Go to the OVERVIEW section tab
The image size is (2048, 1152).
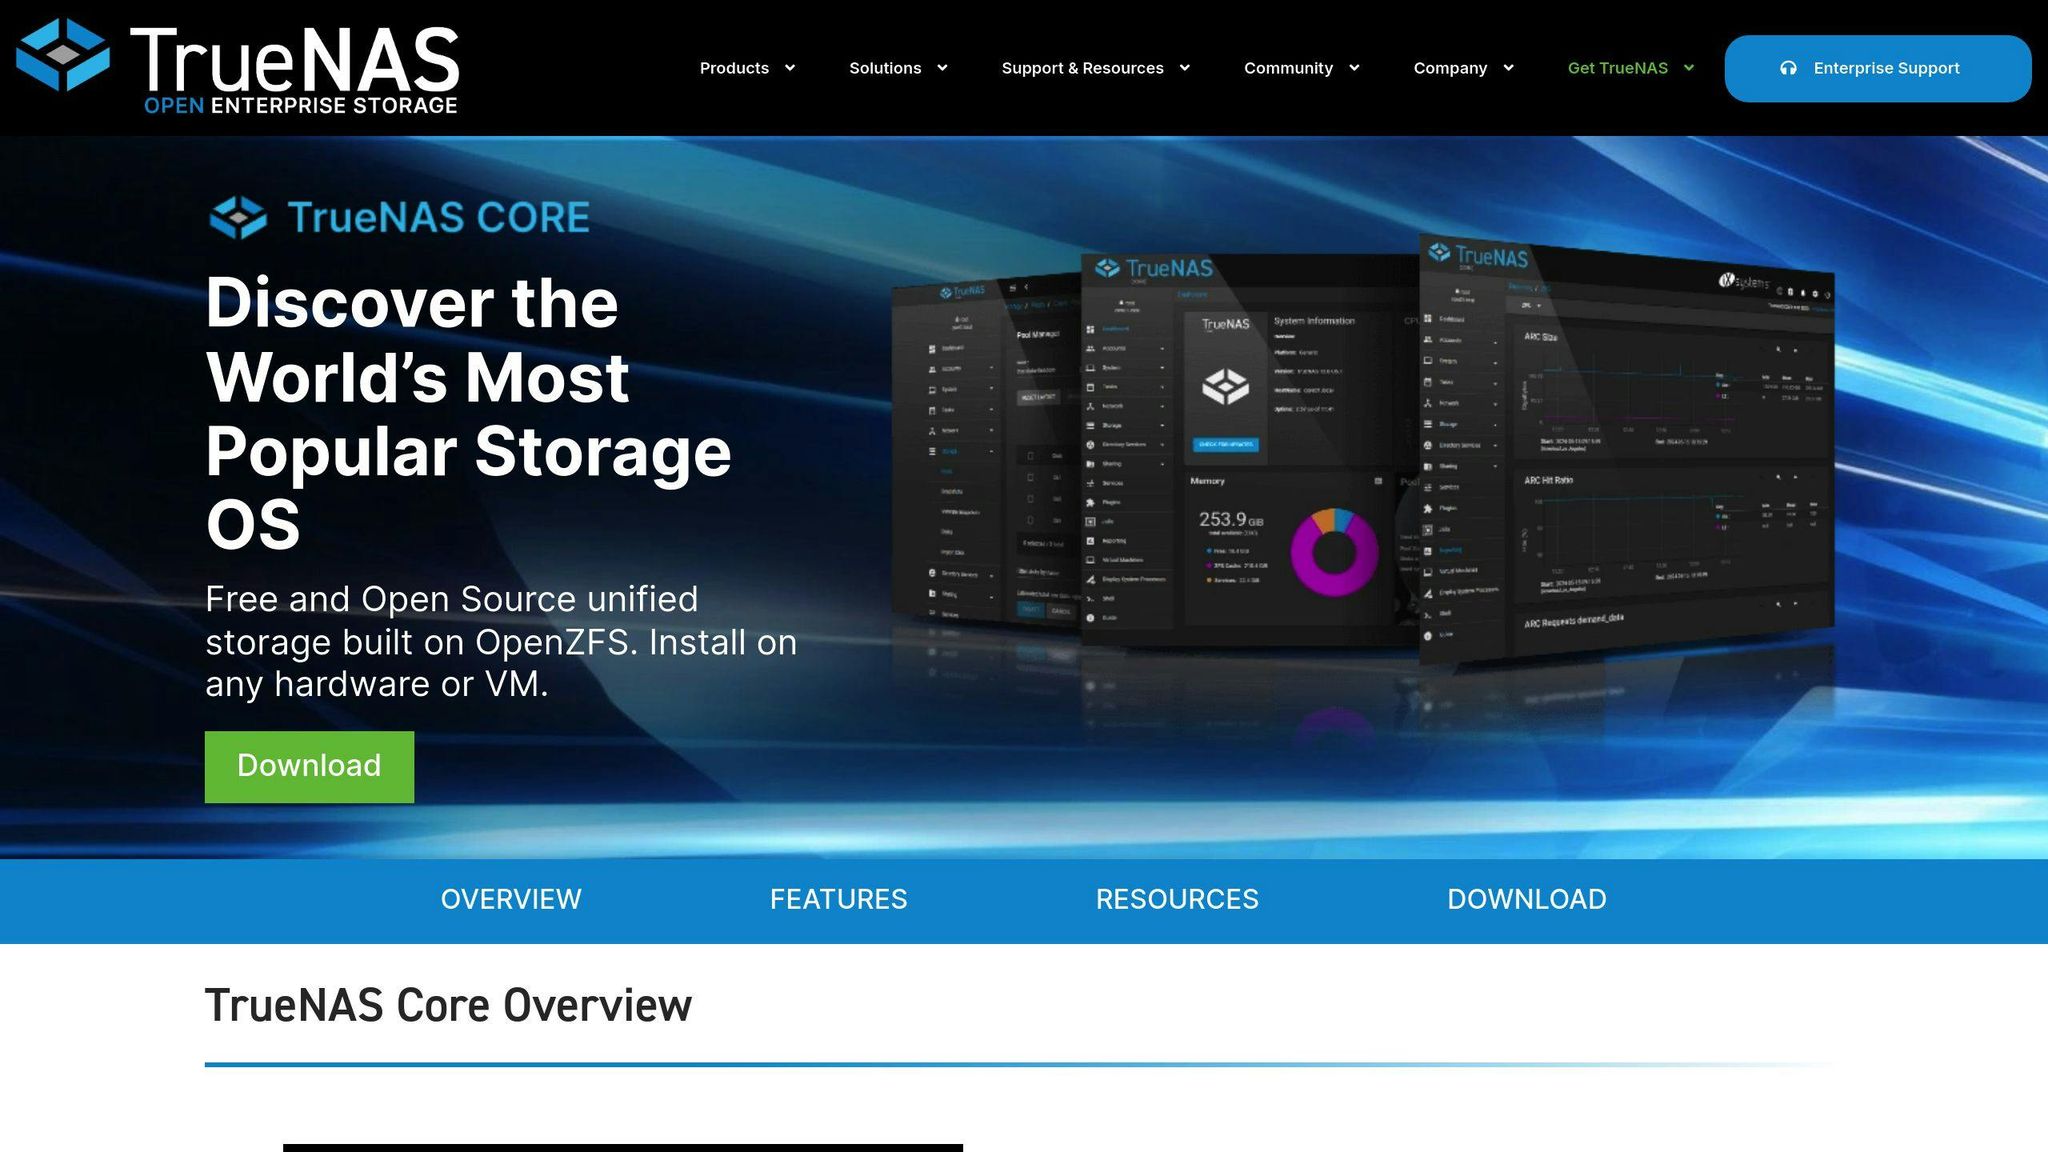[511, 899]
